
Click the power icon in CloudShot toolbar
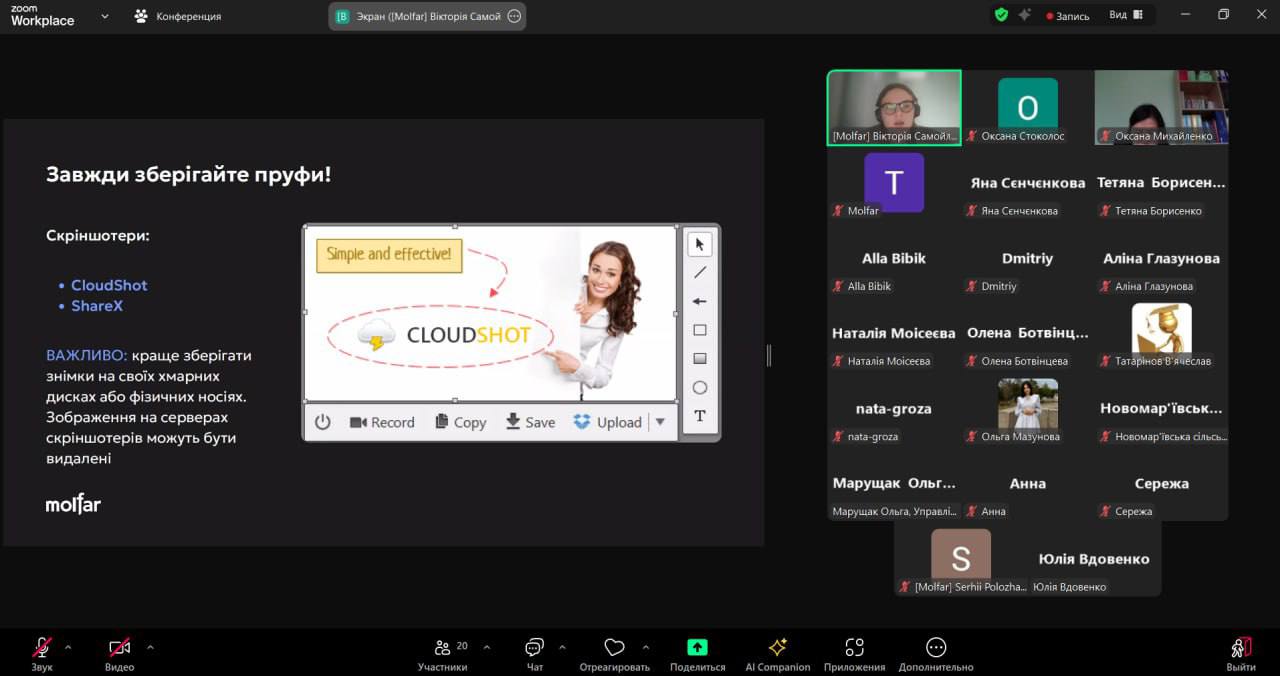pyautogui.click(x=322, y=422)
